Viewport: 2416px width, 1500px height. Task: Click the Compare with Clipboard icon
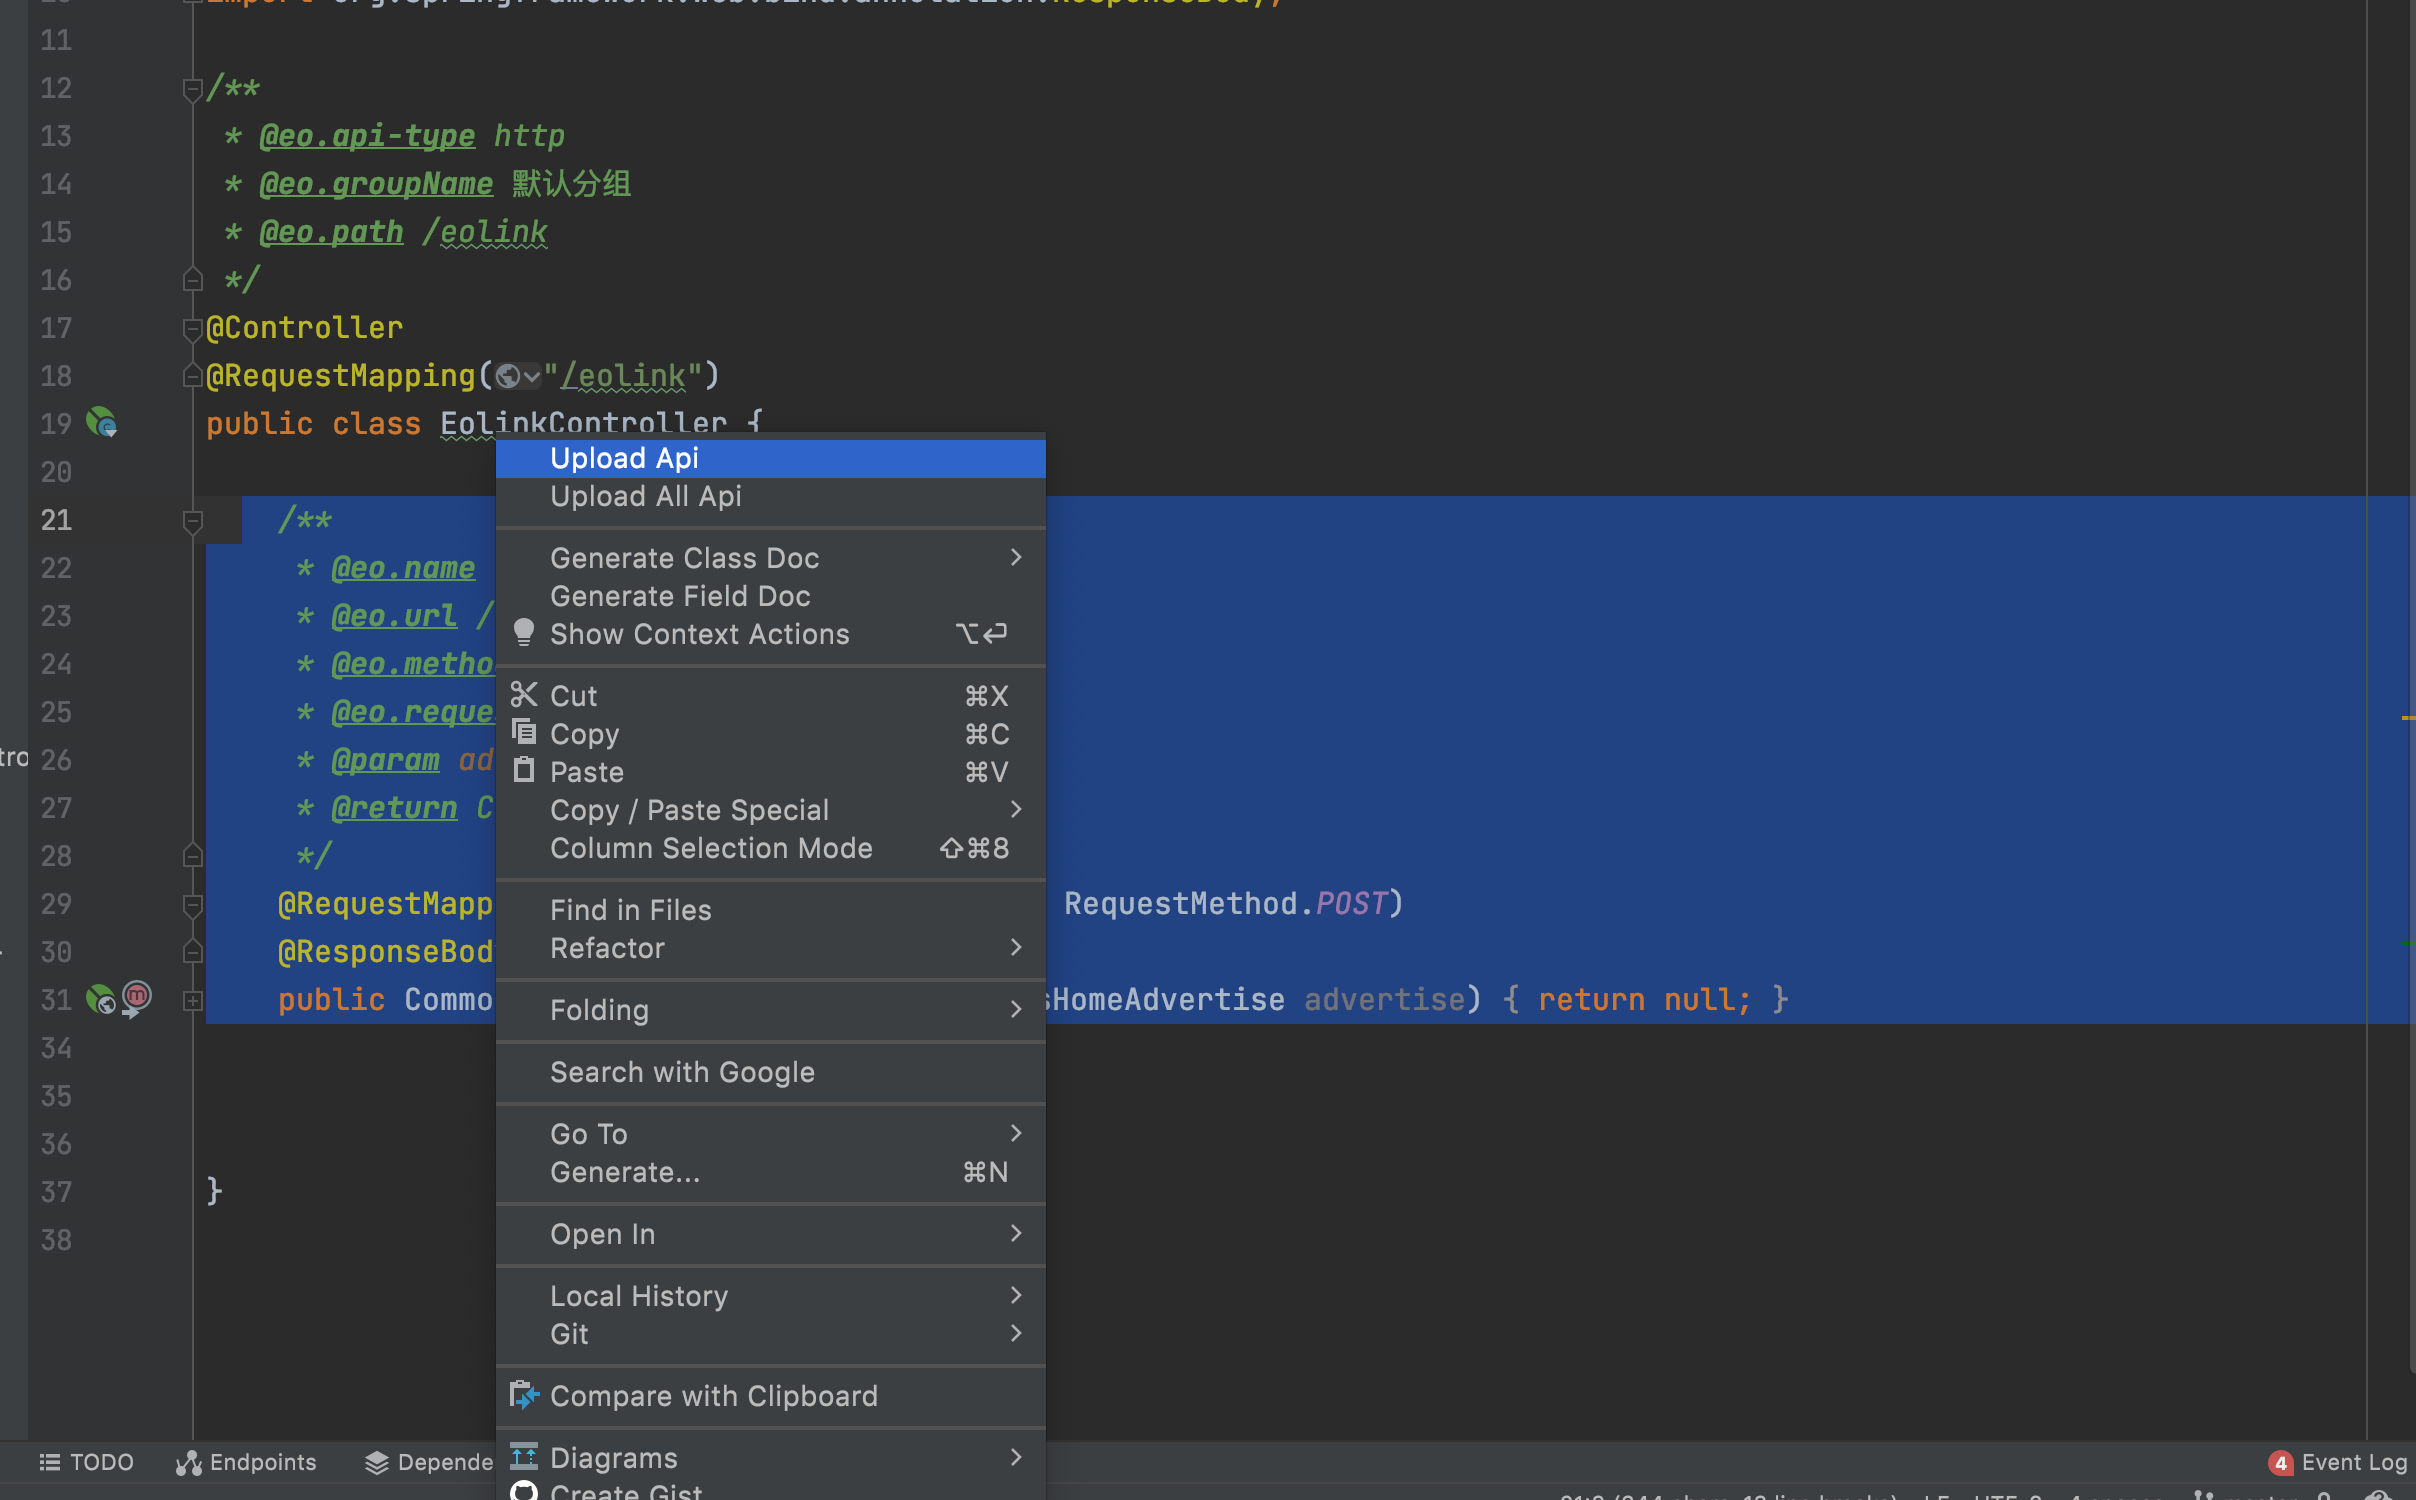click(524, 1395)
